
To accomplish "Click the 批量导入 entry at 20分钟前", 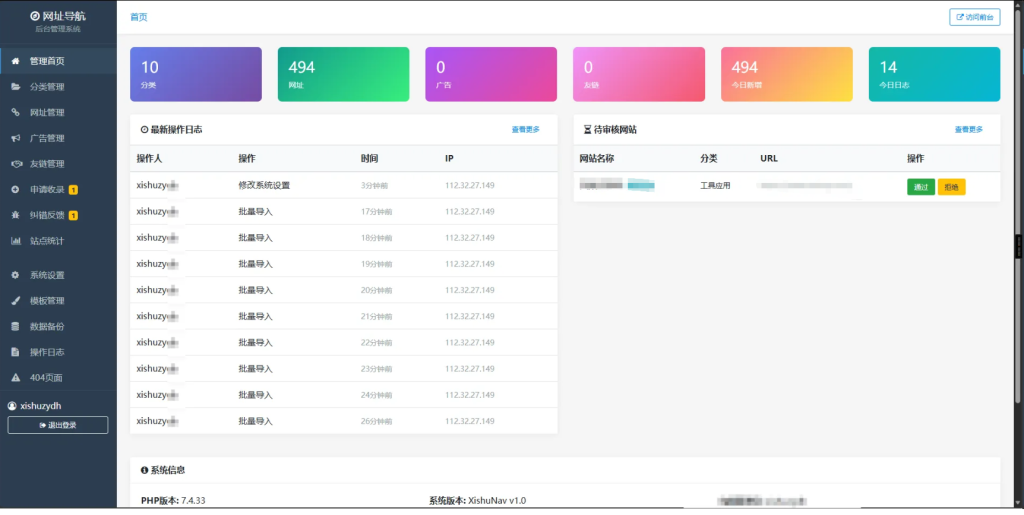I will point(255,290).
